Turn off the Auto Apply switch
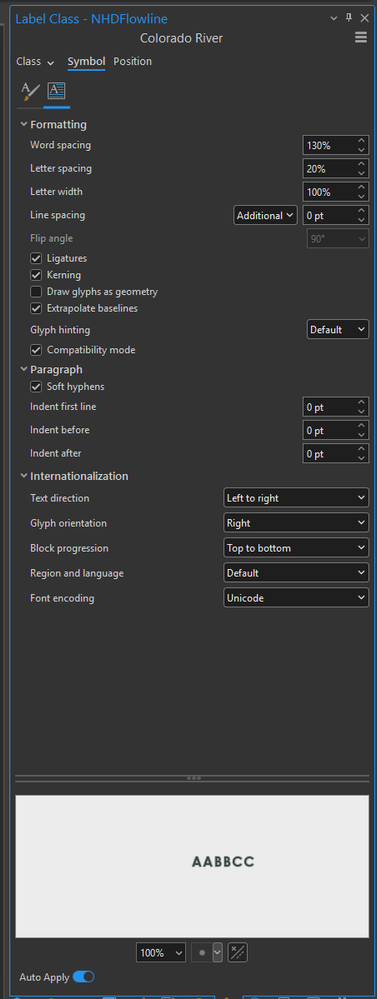This screenshot has width=377, height=999. click(83, 977)
